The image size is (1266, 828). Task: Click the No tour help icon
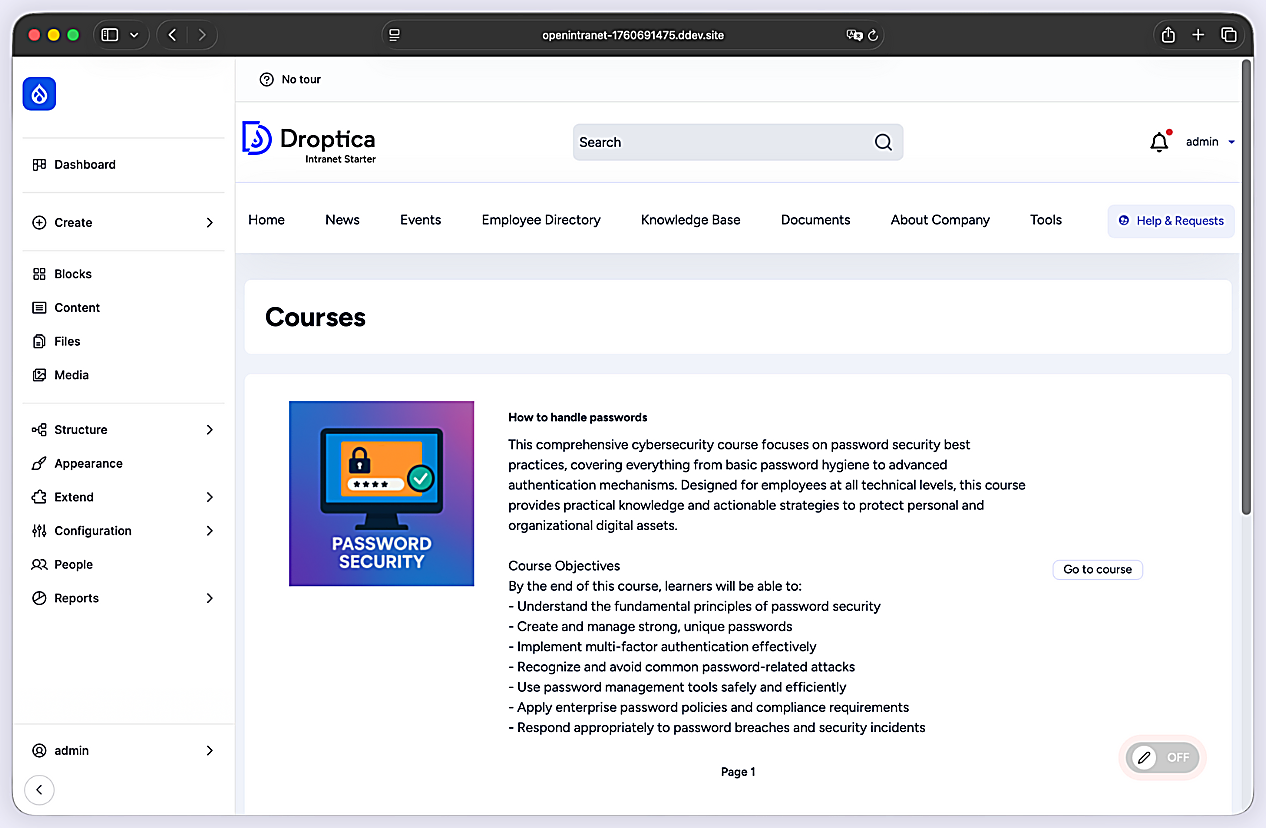266,80
